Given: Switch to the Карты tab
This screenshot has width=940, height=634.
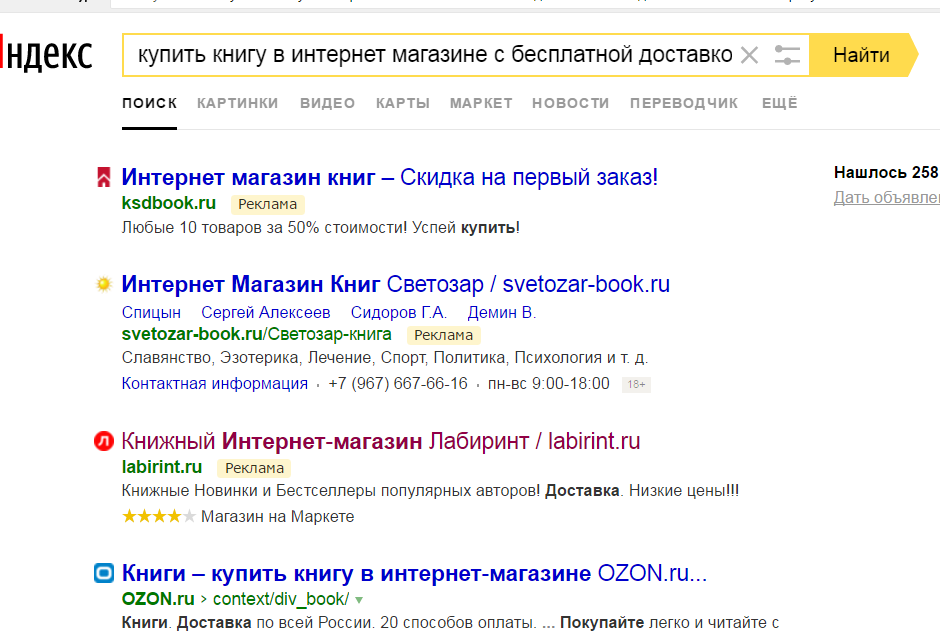Looking at the screenshot, I should (x=403, y=103).
